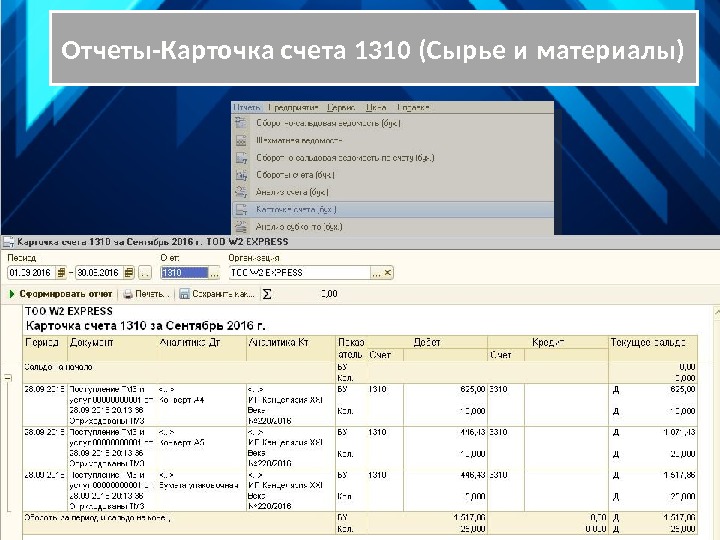Click the printer icon

click(x=128, y=294)
